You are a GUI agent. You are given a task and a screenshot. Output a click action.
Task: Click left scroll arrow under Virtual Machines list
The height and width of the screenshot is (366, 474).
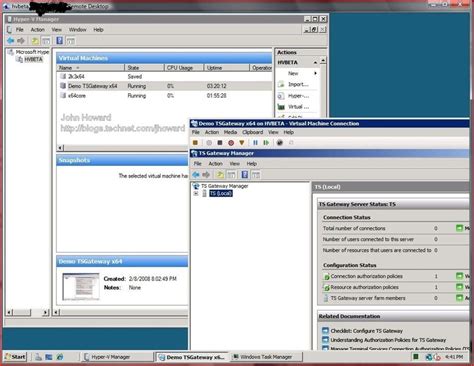[x=60, y=148]
